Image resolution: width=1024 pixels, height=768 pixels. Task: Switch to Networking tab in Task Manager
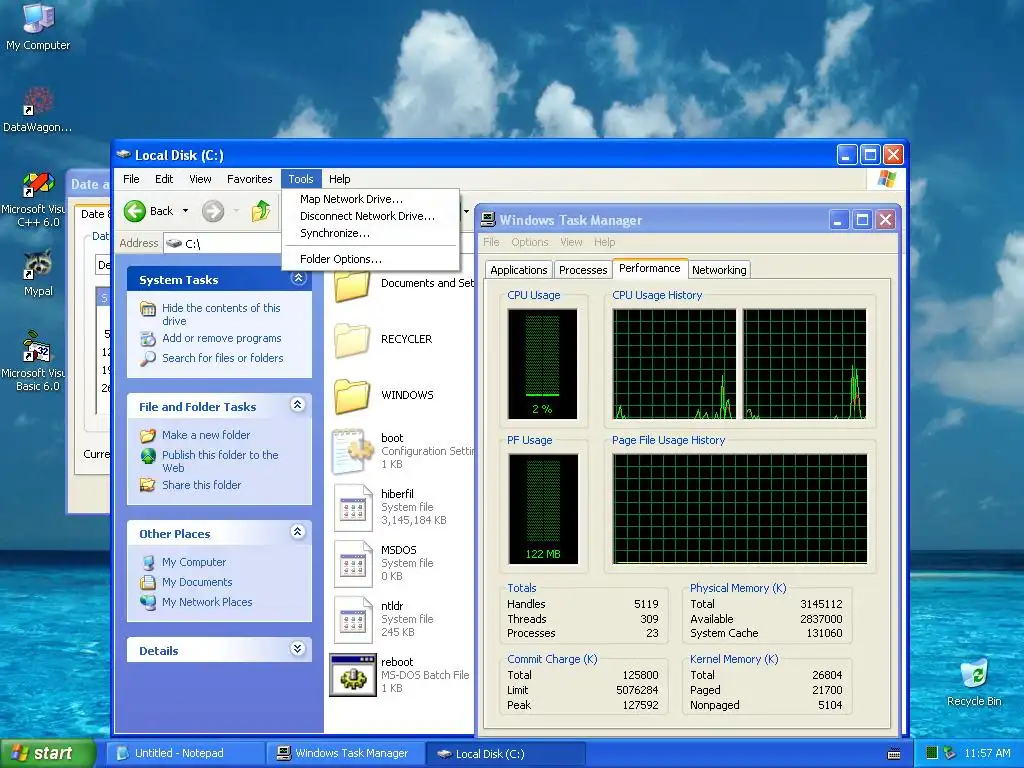[x=719, y=270]
